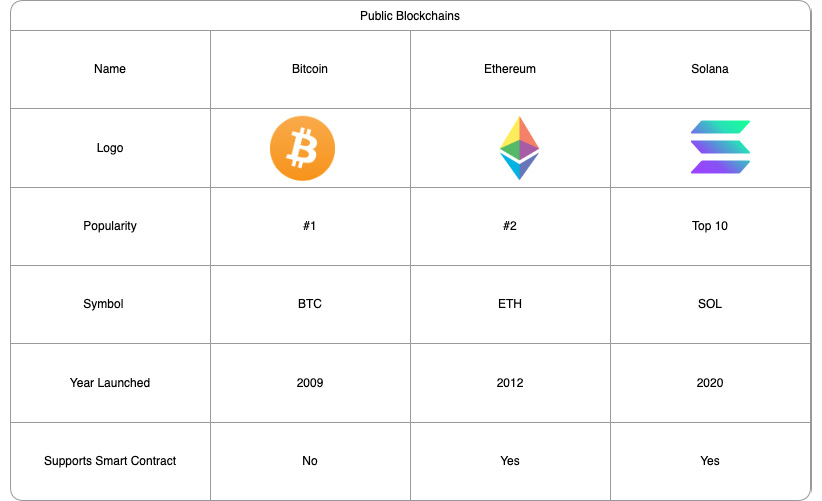Select the Public Blockchains table title
The height and width of the screenshot is (501, 822).
[x=410, y=16]
